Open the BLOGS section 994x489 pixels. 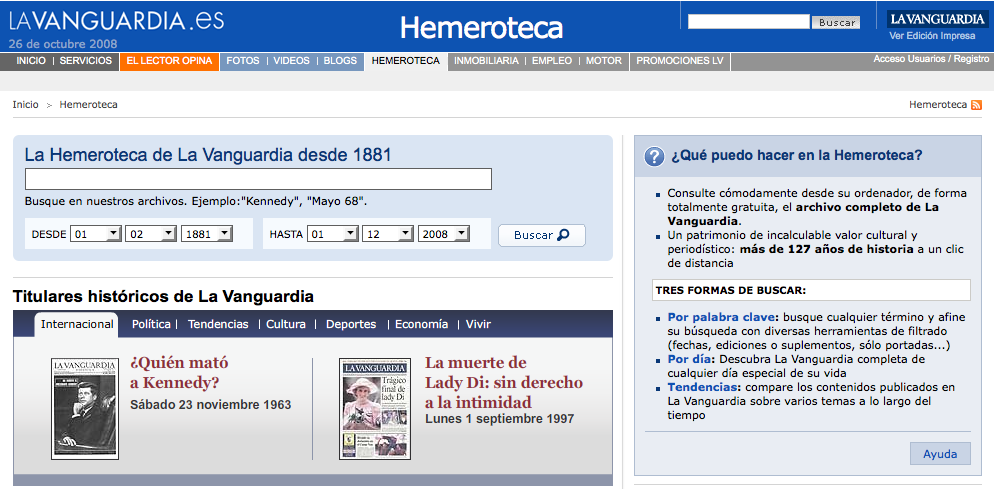click(x=340, y=61)
